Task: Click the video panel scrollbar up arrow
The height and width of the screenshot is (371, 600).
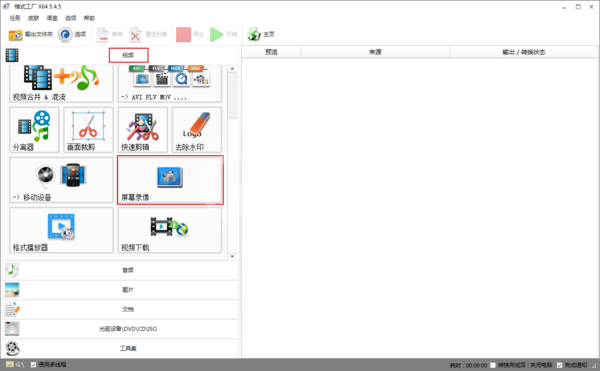Action: click(x=232, y=68)
